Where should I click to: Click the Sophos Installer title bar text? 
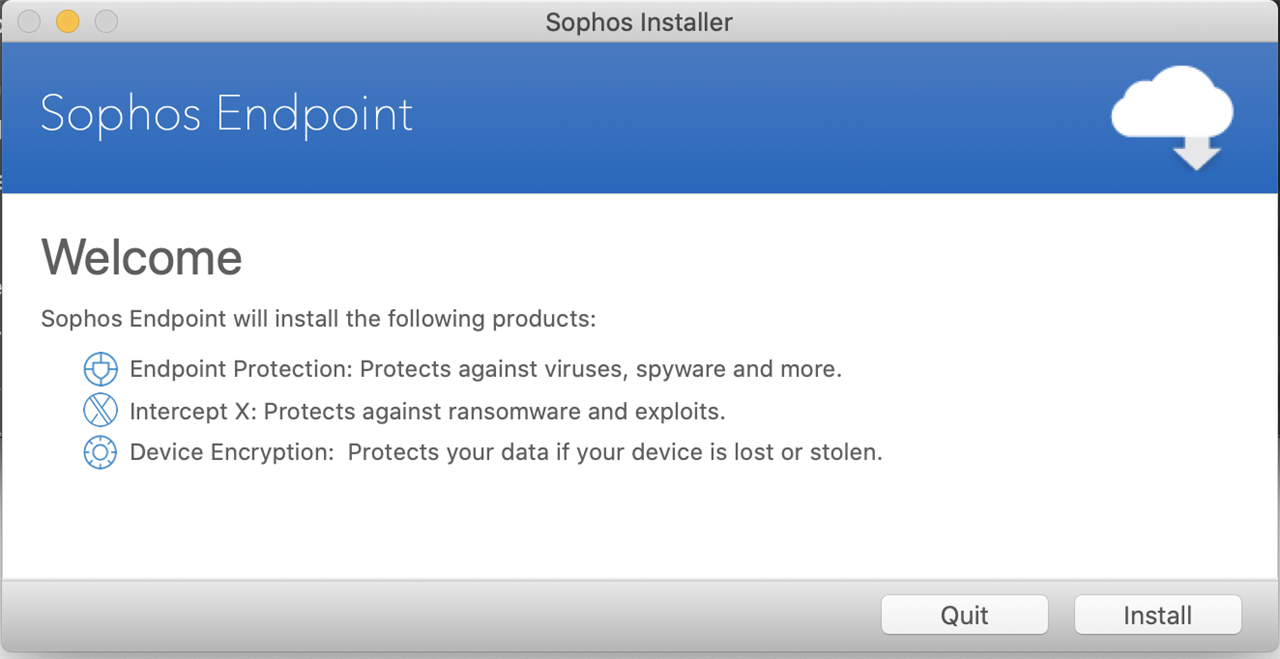coord(639,22)
